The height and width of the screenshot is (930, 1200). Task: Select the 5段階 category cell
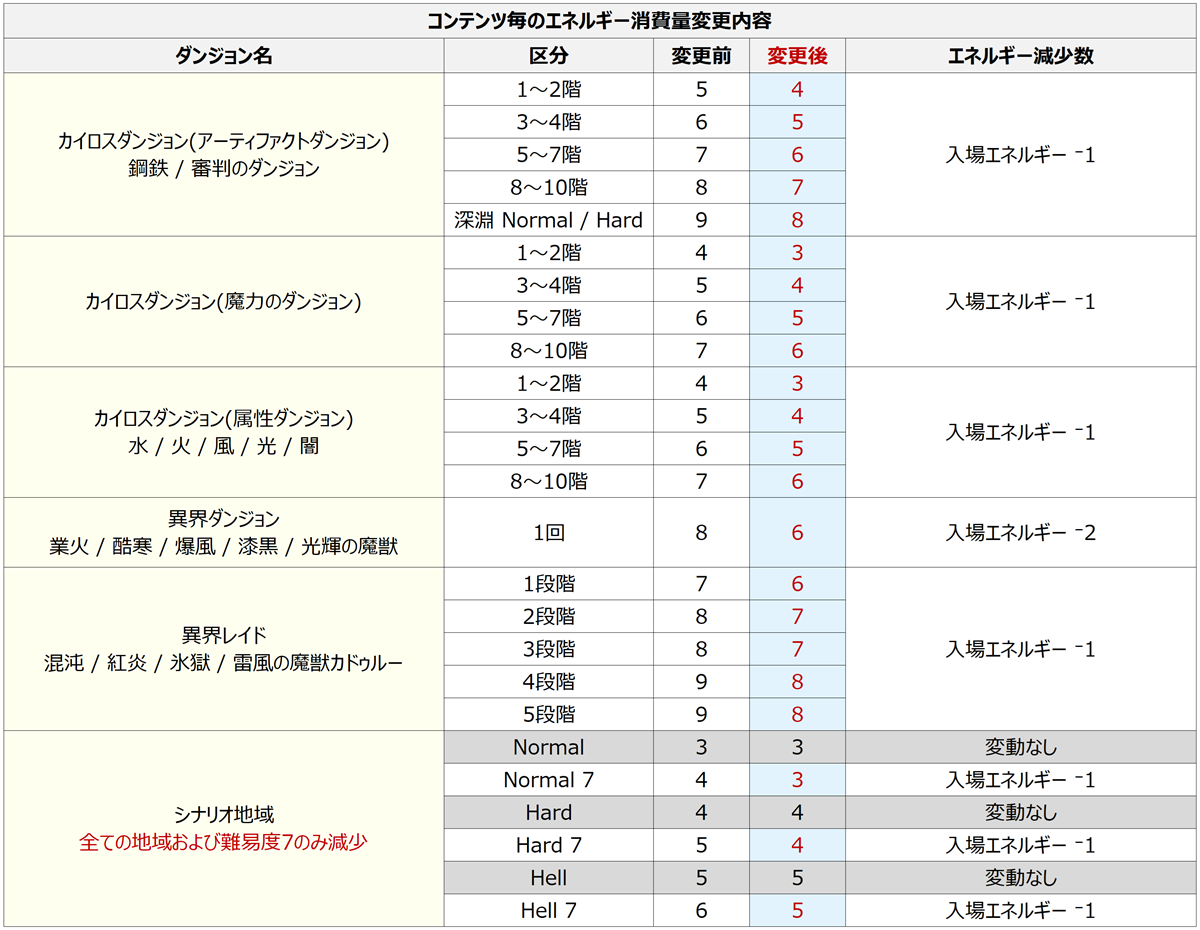pyautogui.click(x=548, y=714)
